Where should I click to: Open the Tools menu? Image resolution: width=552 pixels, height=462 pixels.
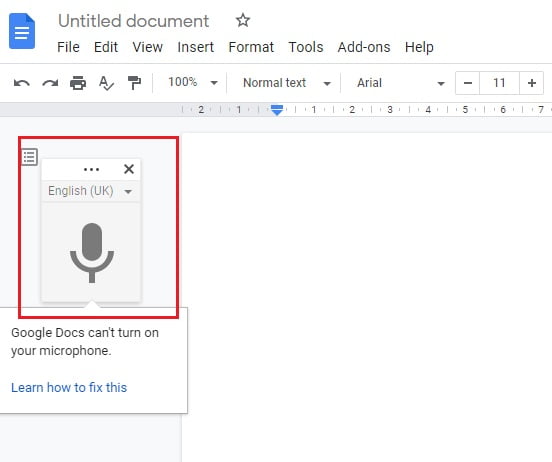click(306, 47)
